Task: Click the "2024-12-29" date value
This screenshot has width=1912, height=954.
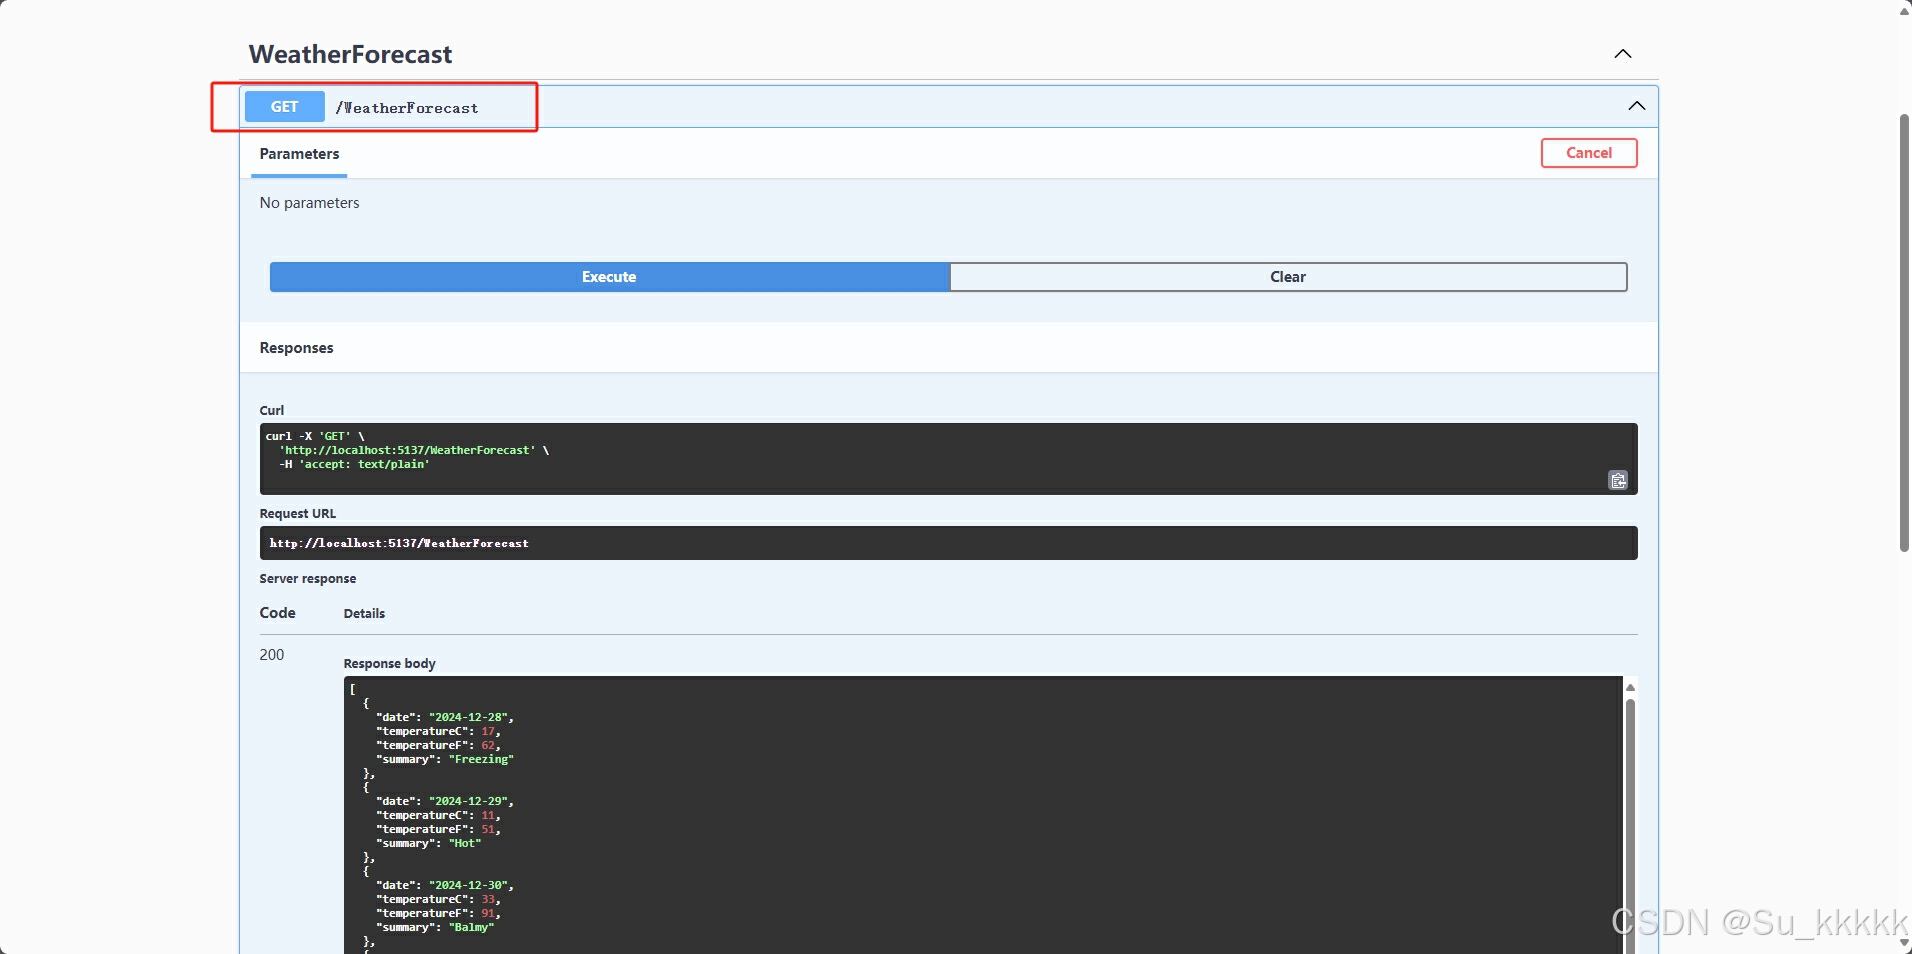Action: click(471, 801)
